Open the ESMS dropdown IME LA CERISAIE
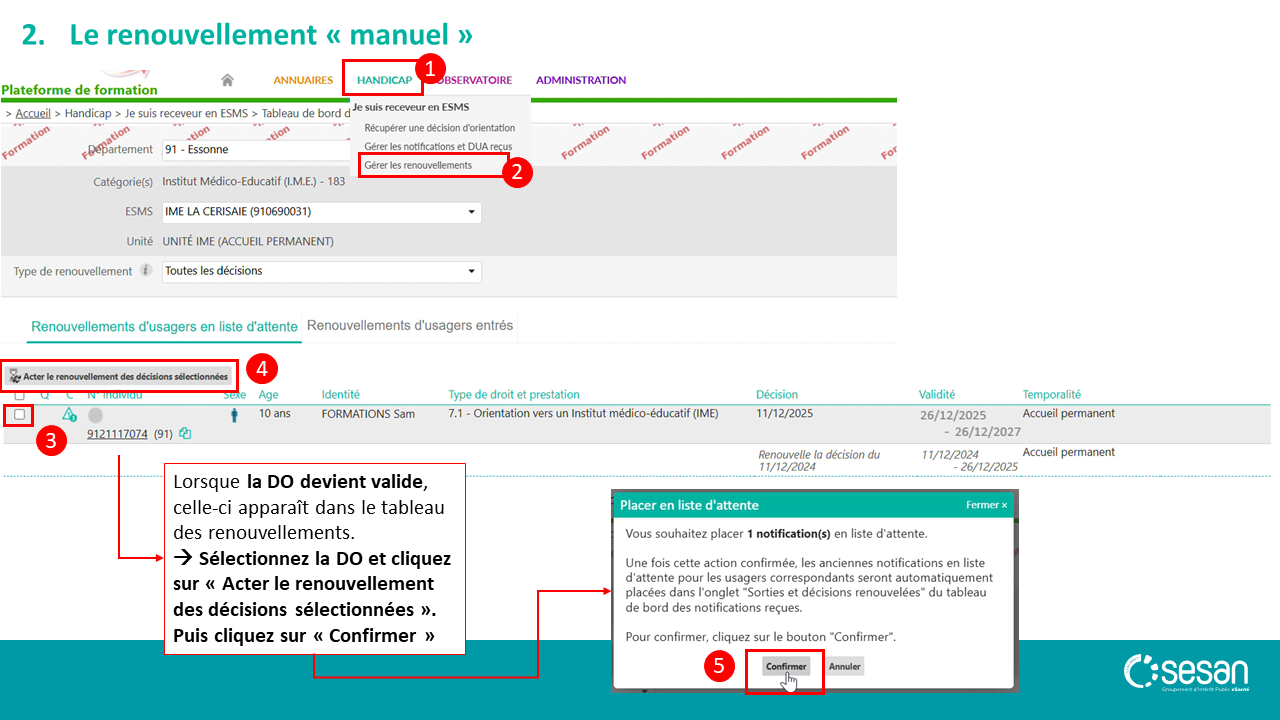The width and height of the screenshot is (1280, 720). click(x=321, y=212)
